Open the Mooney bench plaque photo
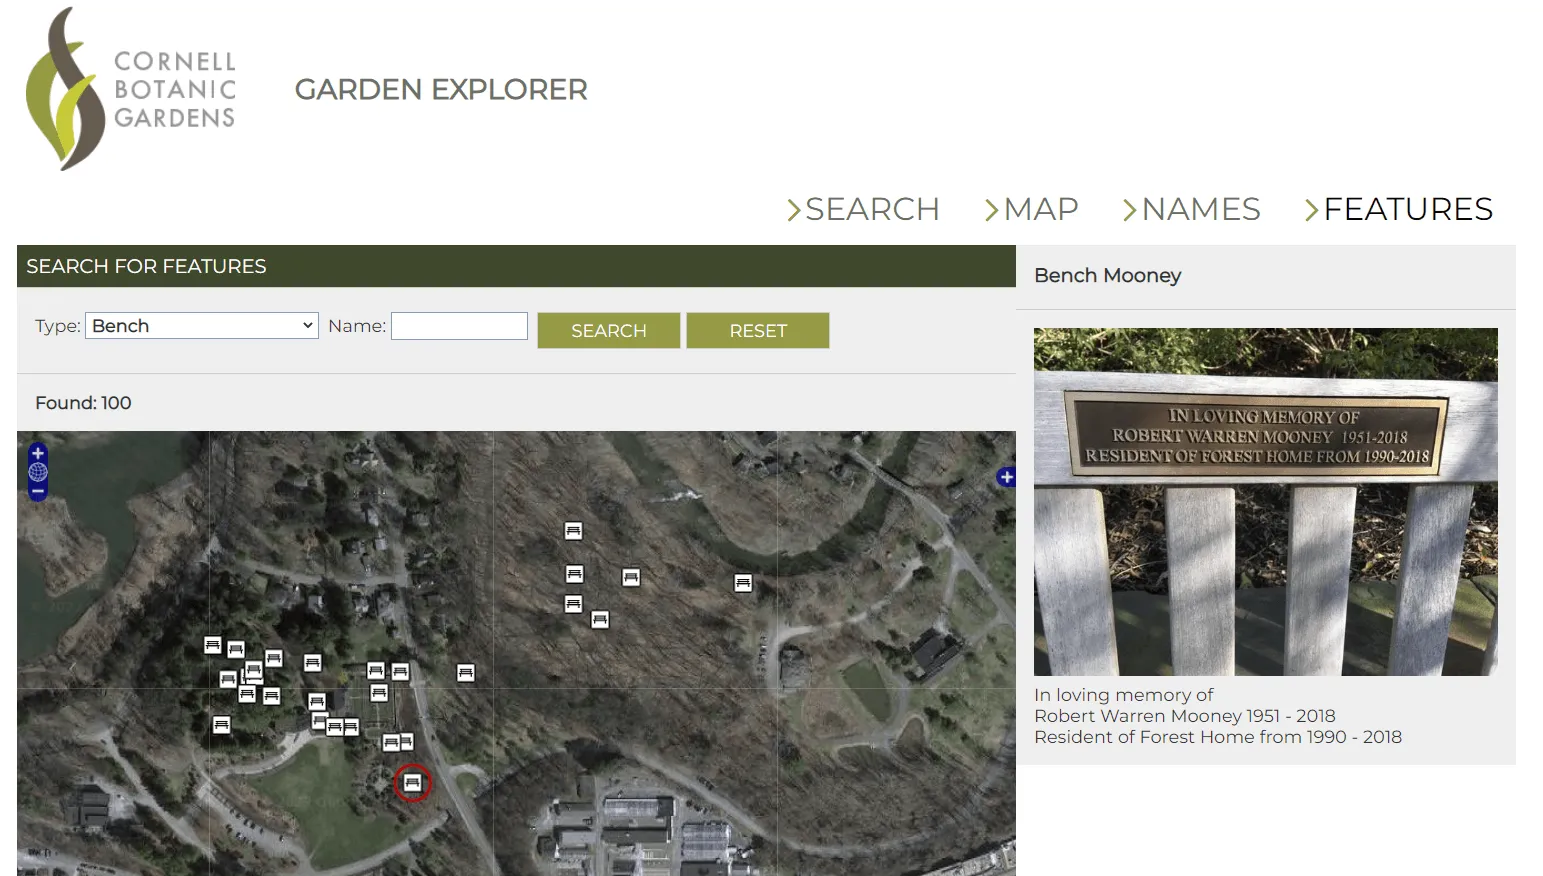Image resolution: width=1543 pixels, height=876 pixels. (x=1266, y=502)
